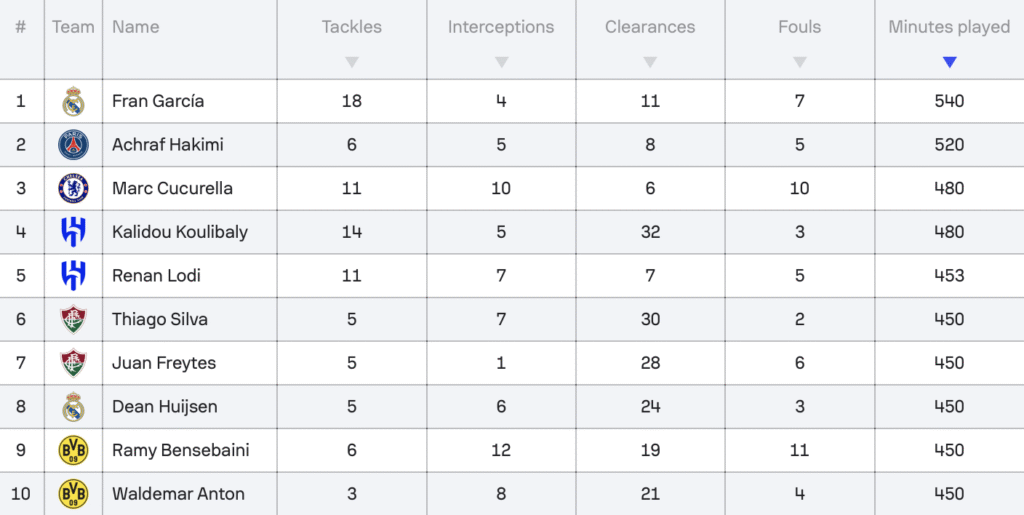
Task: Click Fluminense crest next to Thiago Silva
Action: tap(73, 320)
